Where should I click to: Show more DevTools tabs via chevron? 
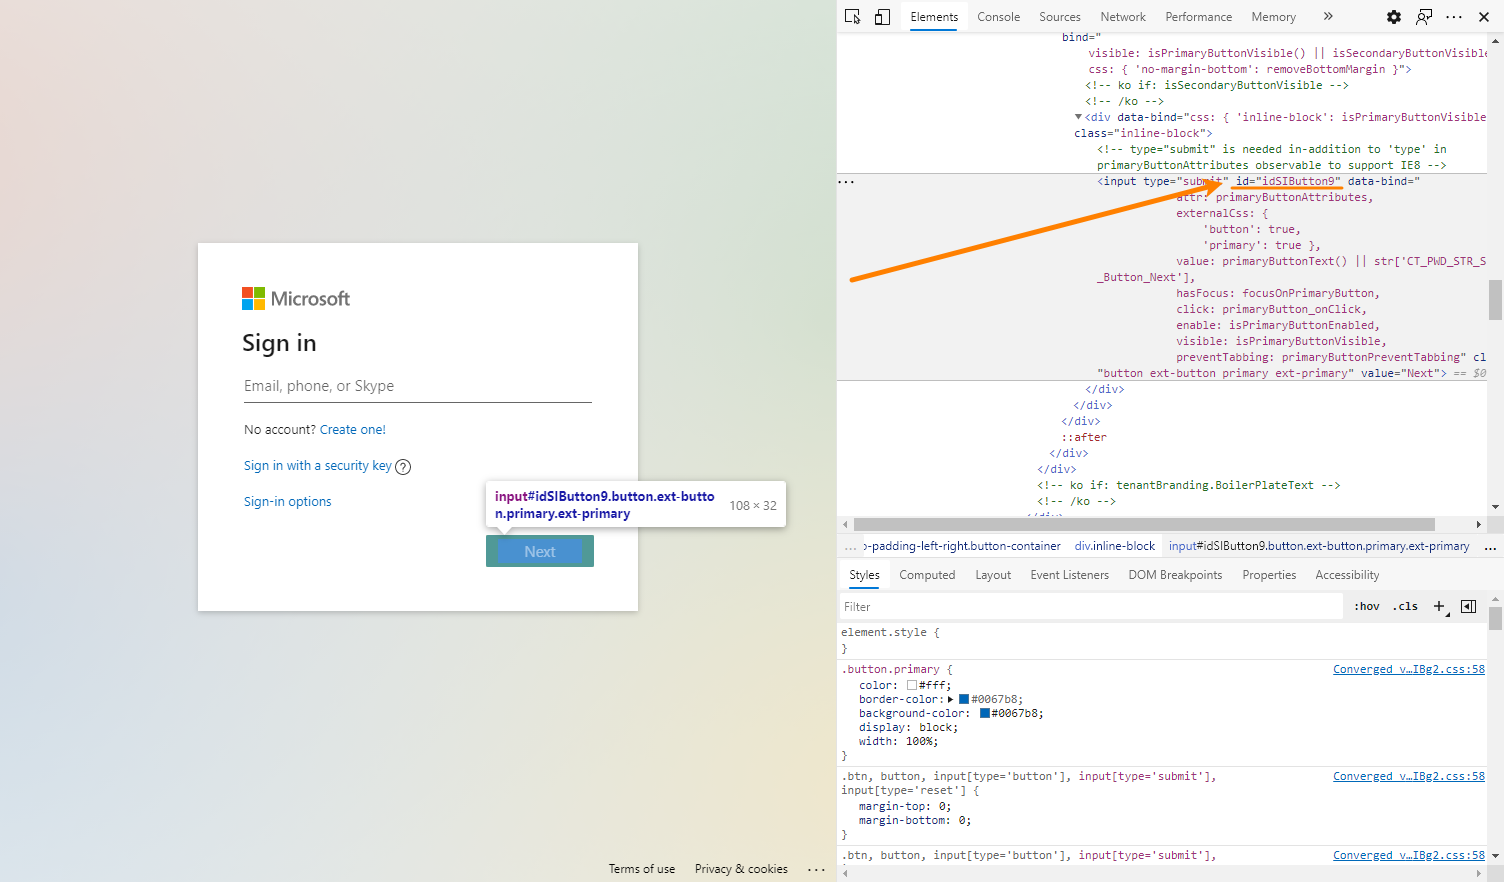pos(1328,16)
